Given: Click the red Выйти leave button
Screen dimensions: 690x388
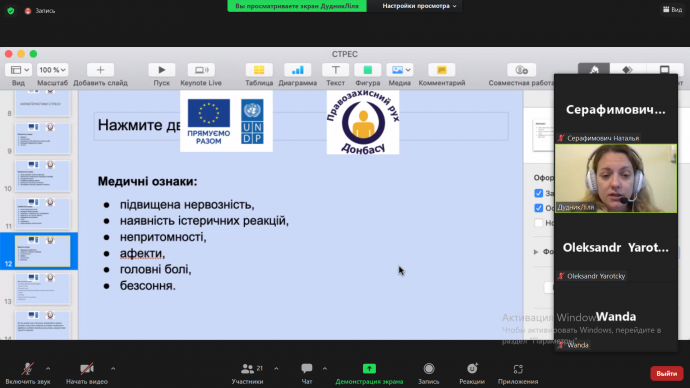Looking at the screenshot, I should (667, 373).
